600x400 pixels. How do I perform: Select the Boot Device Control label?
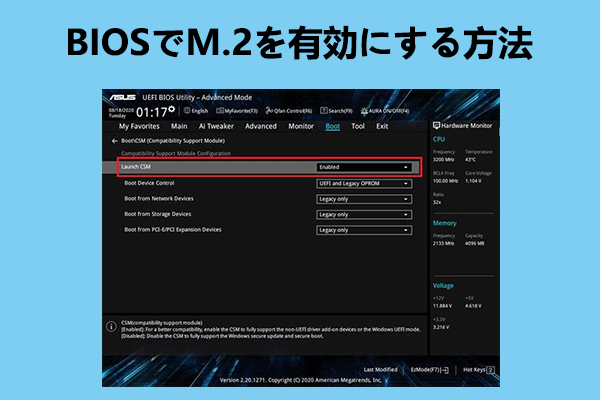(x=149, y=183)
